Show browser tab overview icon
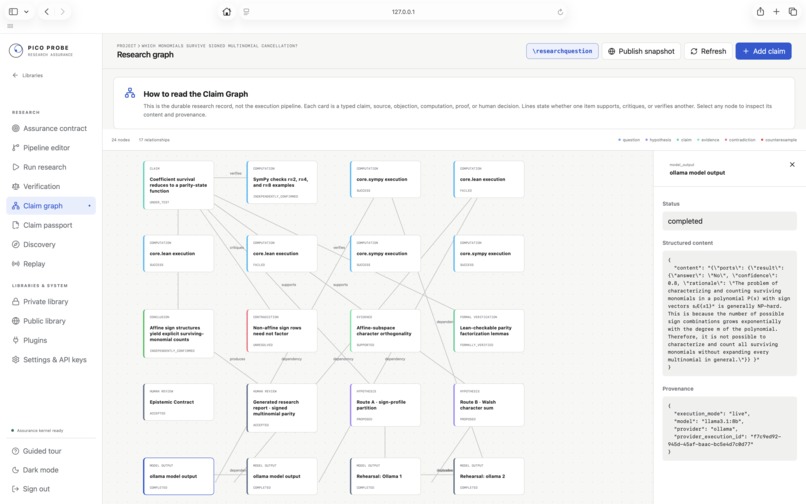 (x=793, y=12)
